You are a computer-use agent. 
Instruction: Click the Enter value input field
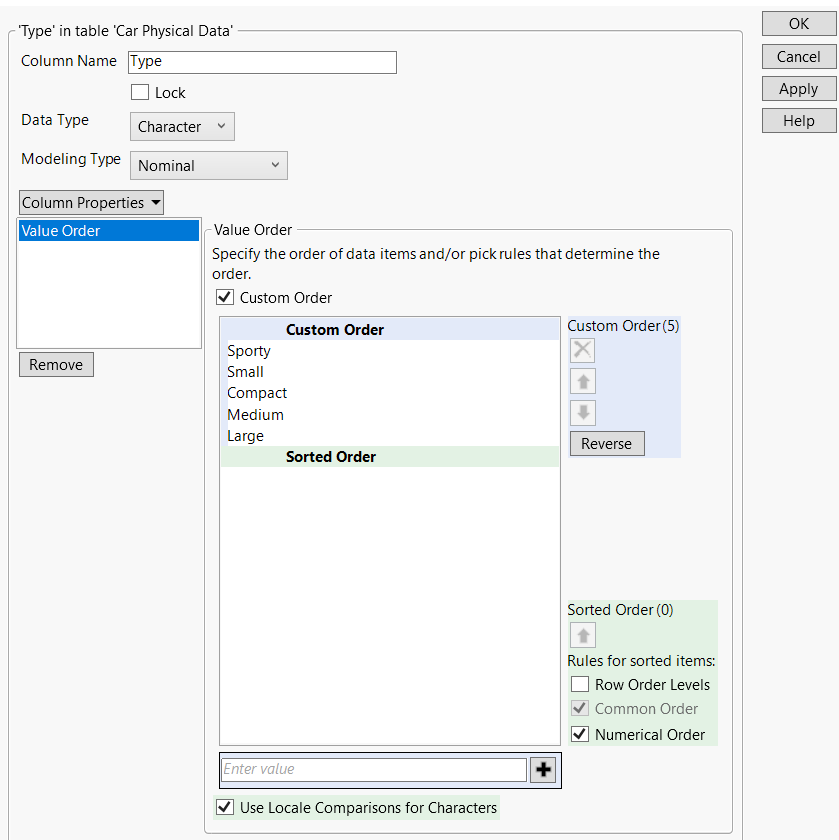(373, 770)
